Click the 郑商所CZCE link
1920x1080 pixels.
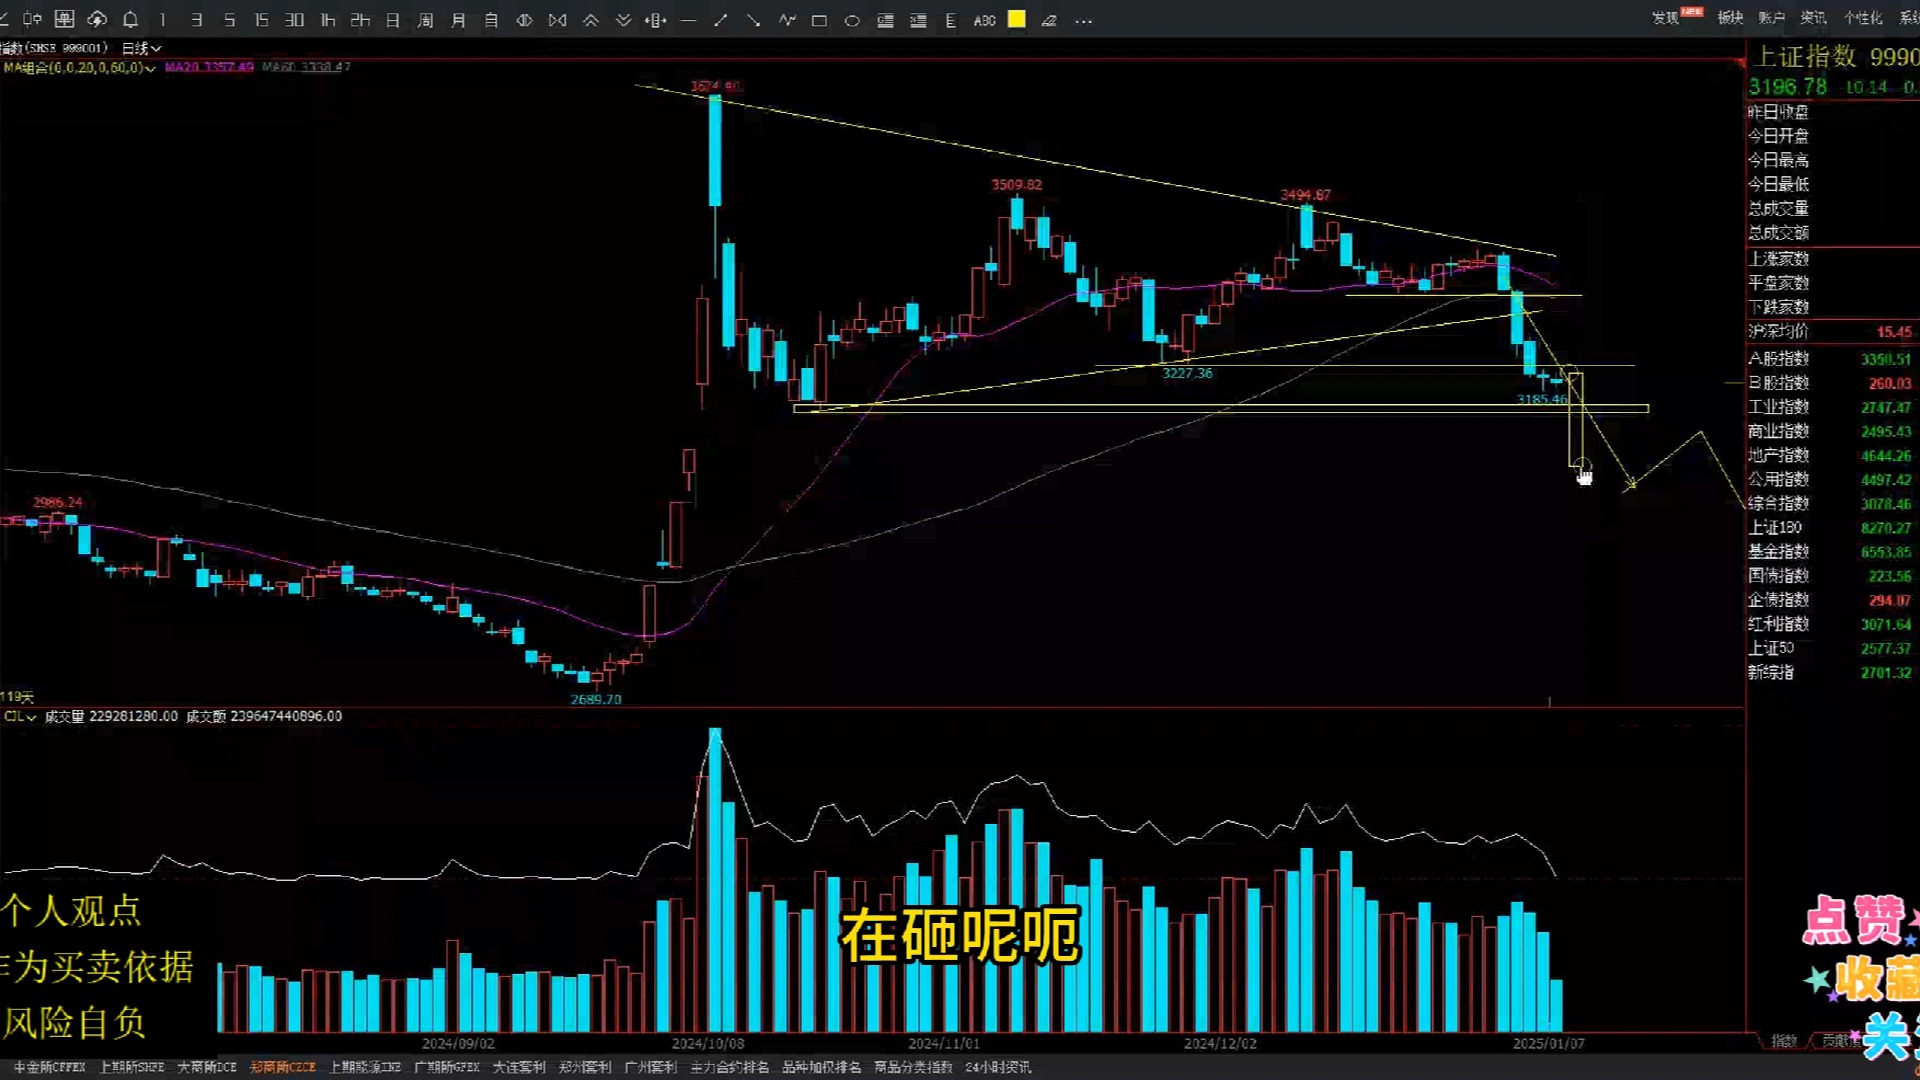click(x=282, y=1067)
